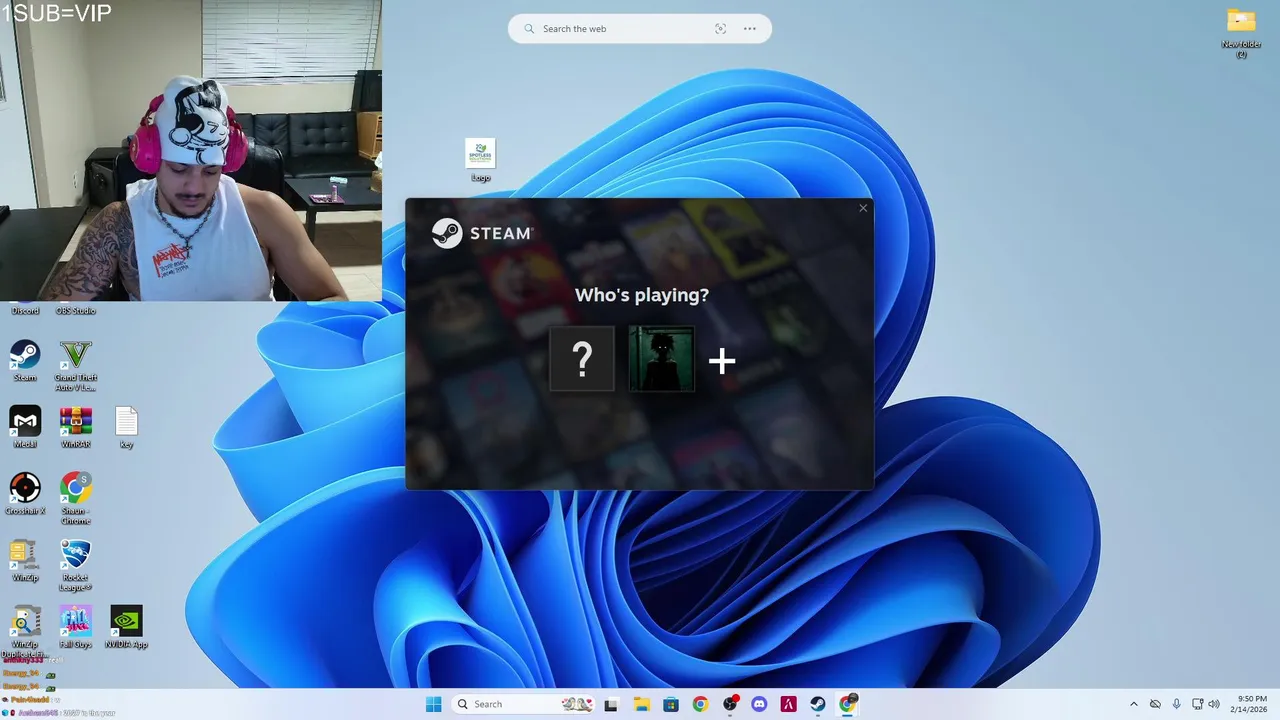Screen dimensions: 1280x720
Task: Launch the Grand Theft Auto V shortcut
Action: [76, 366]
